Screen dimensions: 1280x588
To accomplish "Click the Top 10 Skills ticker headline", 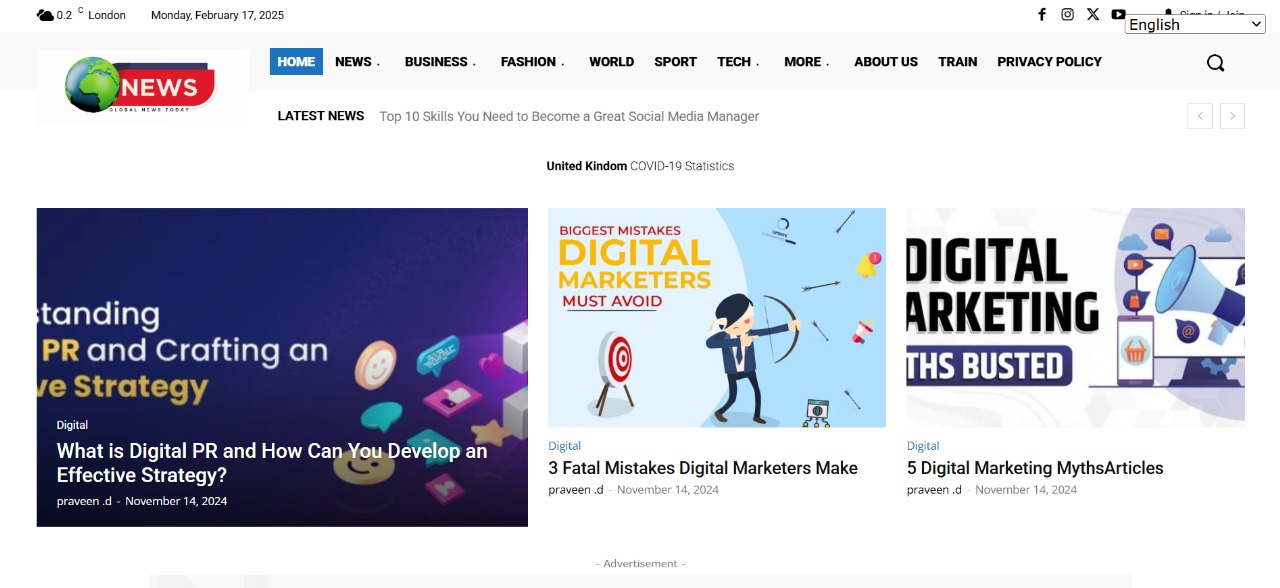I will click(568, 117).
